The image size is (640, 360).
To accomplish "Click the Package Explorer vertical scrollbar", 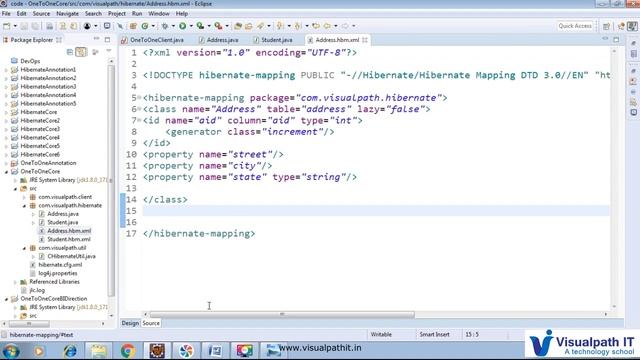I will coord(111,180).
